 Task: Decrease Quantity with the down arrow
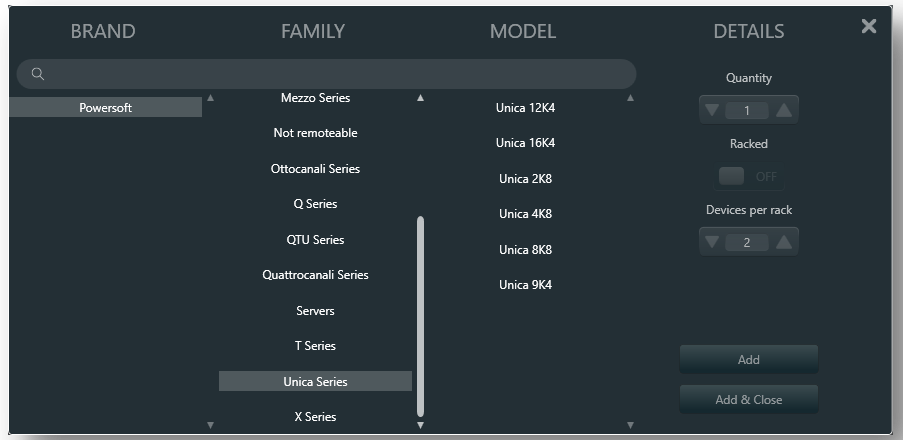point(712,110)
